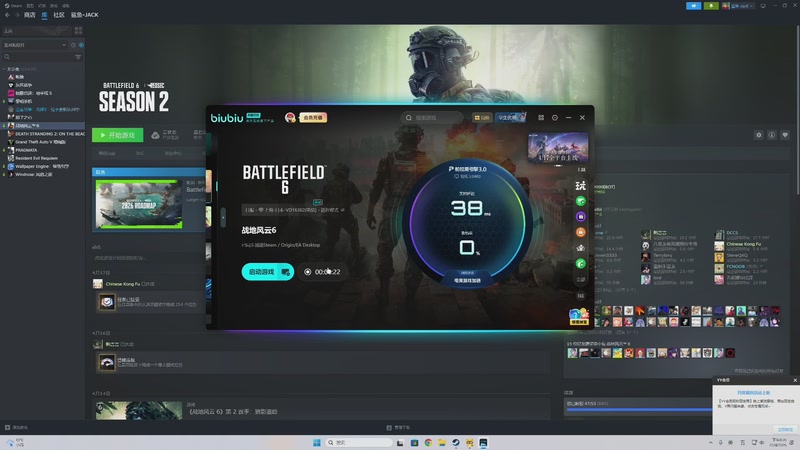Go back with Steam navigation arrow

pyautogui.click(x=7, y=15)
